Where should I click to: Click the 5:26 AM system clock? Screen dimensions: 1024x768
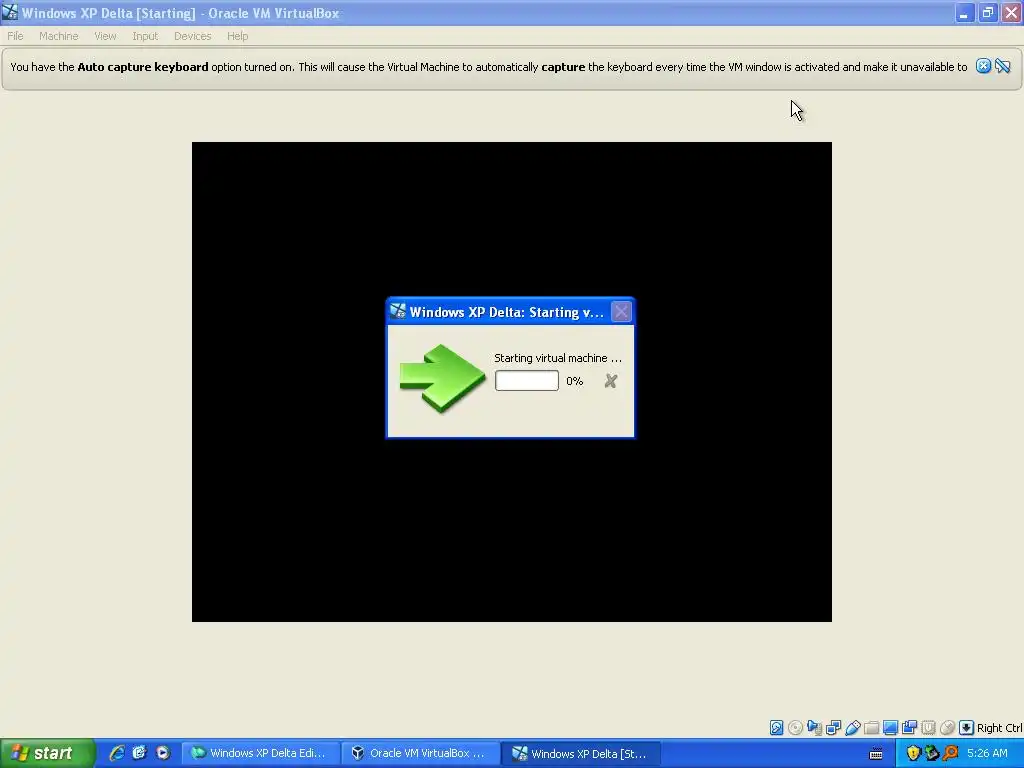pos(987,754)
